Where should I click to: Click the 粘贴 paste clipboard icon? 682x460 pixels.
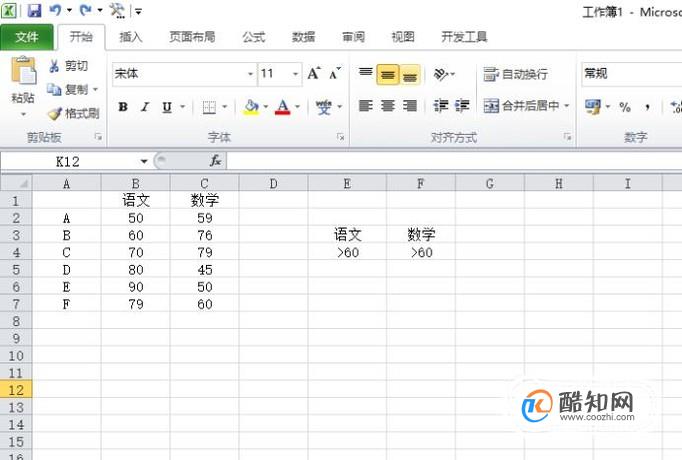[x=23, y=70]
